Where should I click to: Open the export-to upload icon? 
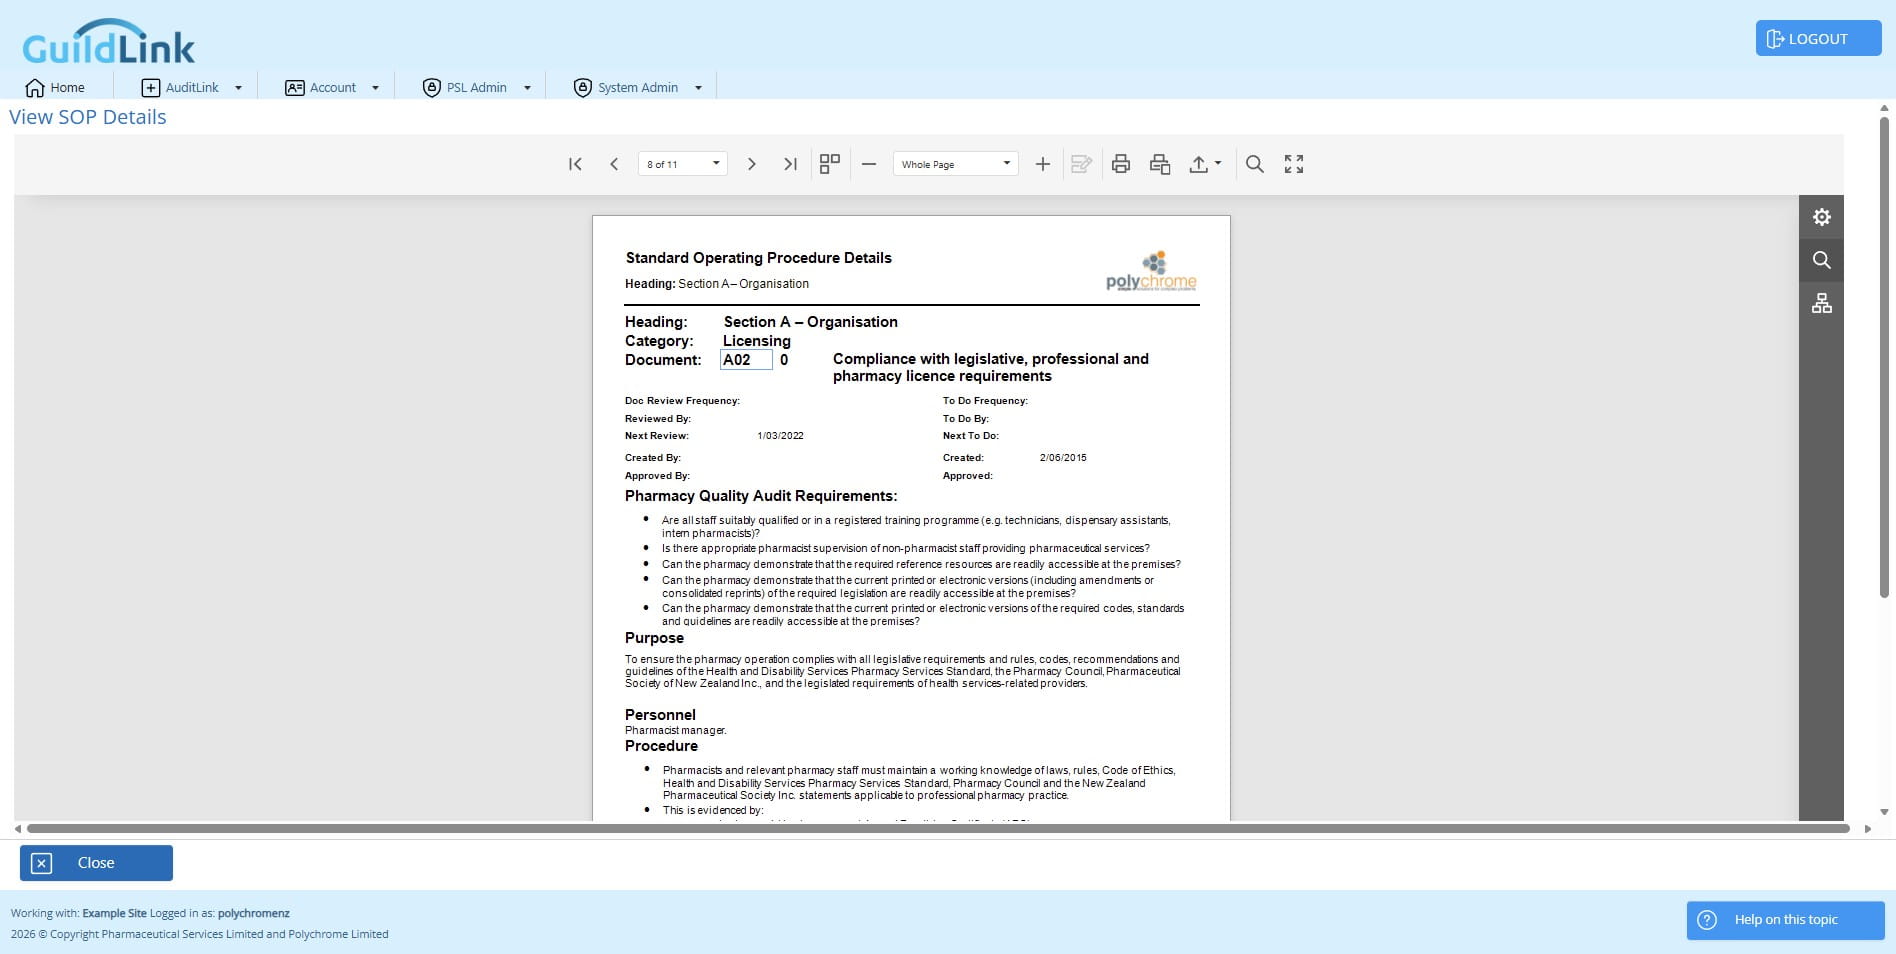[x=1199, y=164]
